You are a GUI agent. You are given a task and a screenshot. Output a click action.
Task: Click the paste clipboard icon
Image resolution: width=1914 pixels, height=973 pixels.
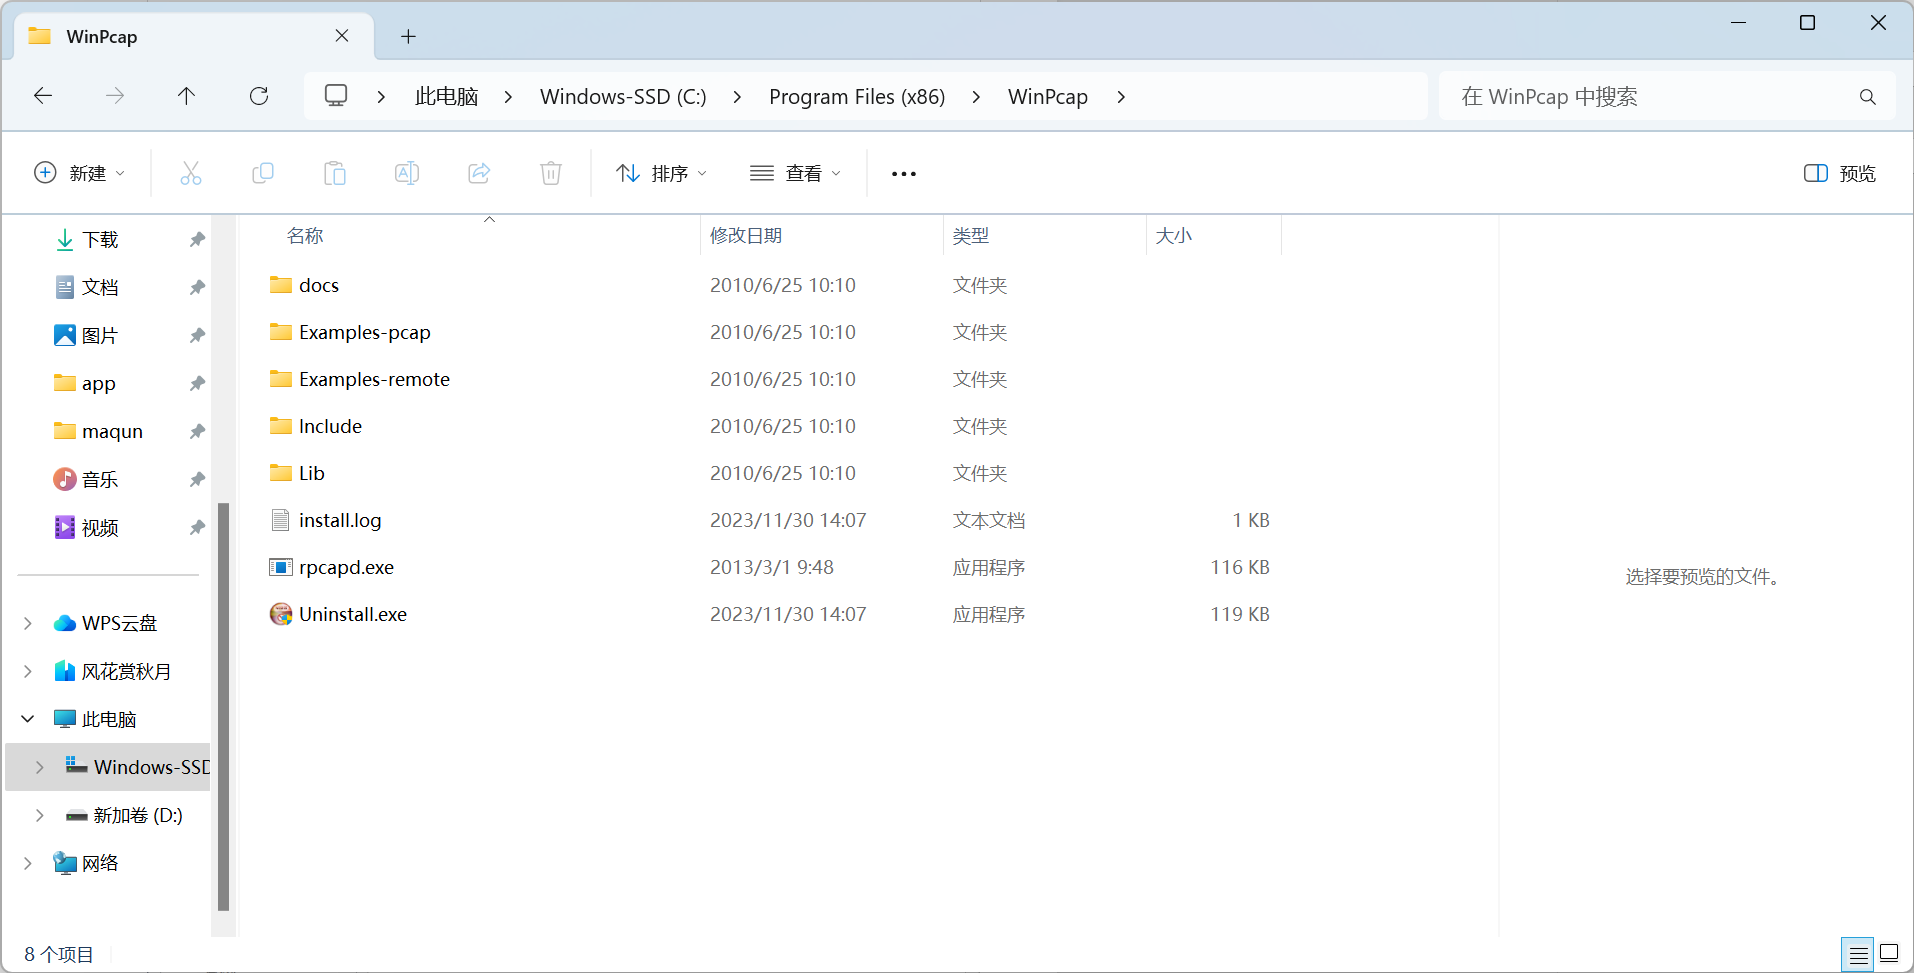click(x=335, y=173)
